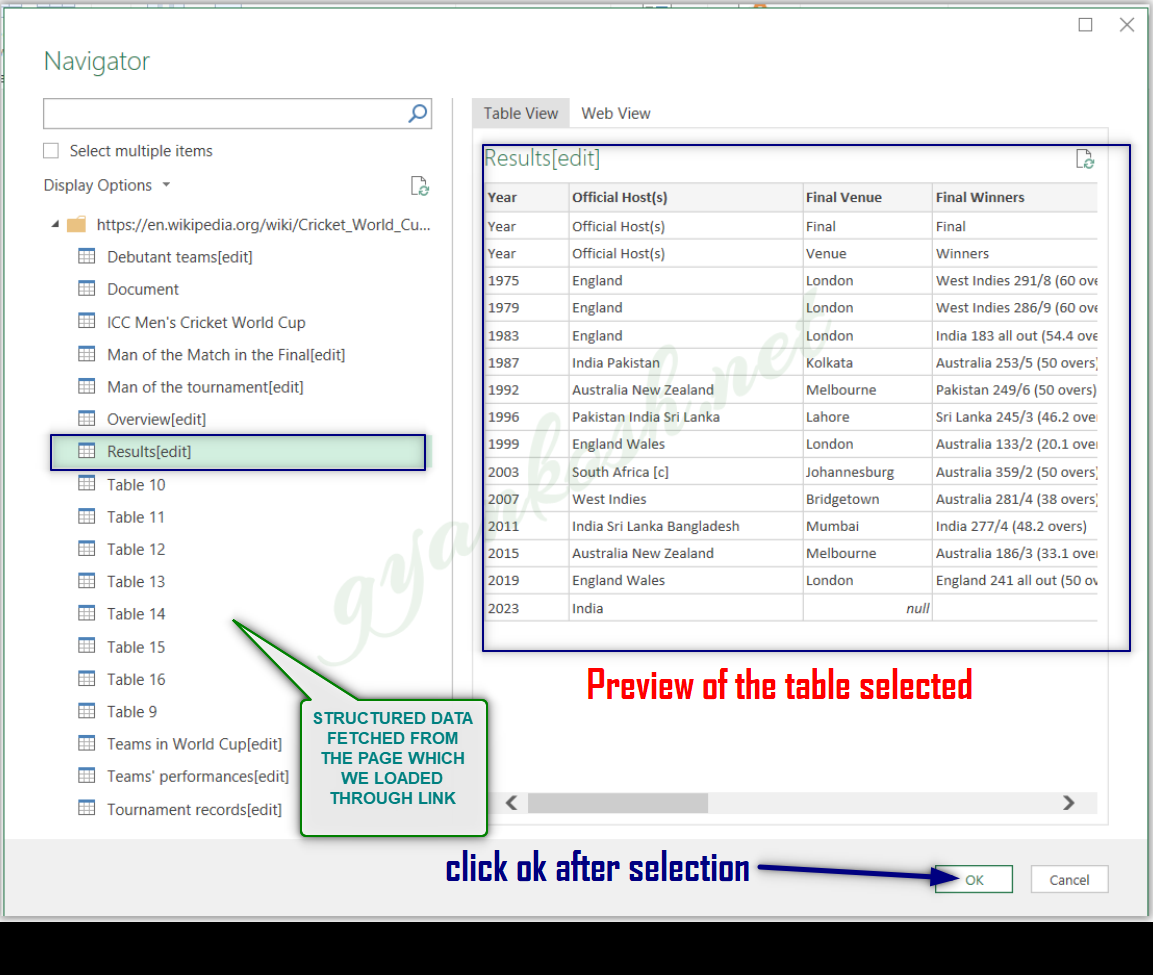The image size is (1153, 975).
Task: Click the OK button
Action: point(974,879)
